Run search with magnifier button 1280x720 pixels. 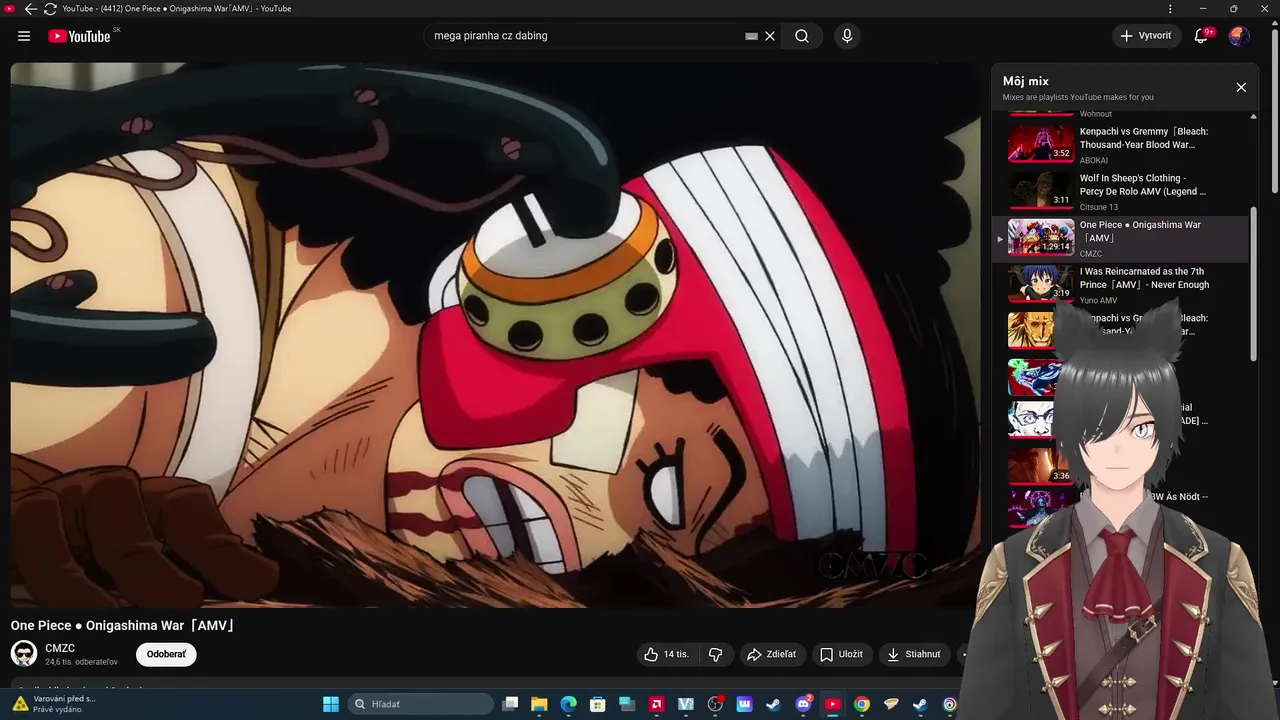(802, 36)
